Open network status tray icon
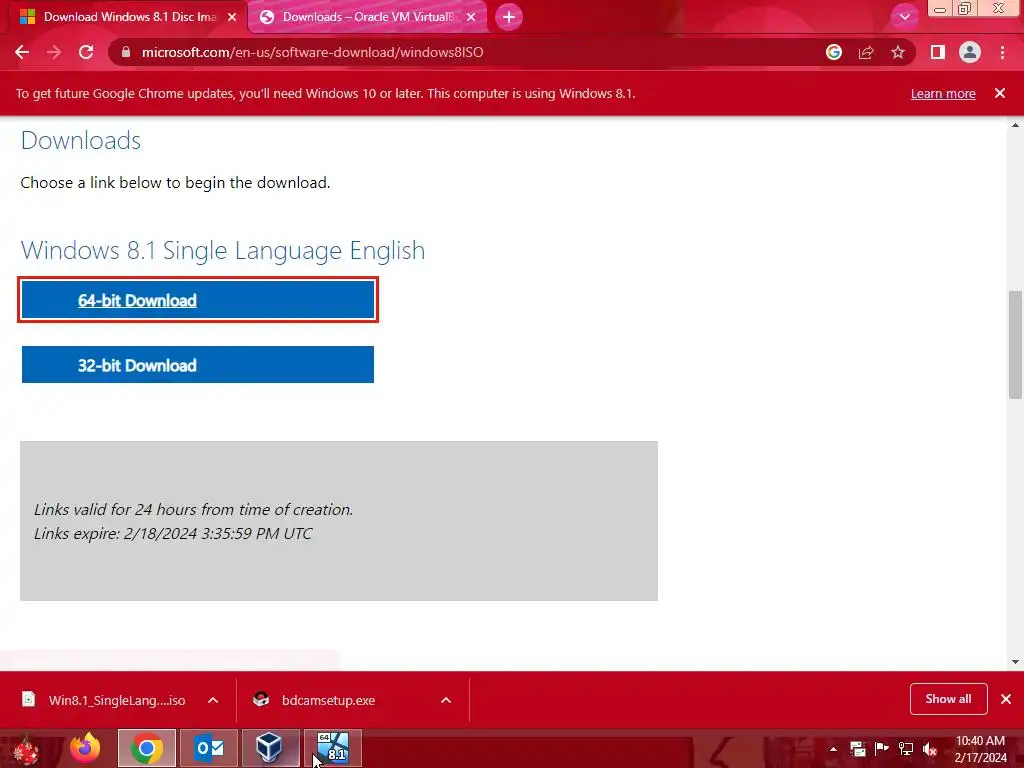Viewport: 1024px width, 768px height. coord(906,749)
